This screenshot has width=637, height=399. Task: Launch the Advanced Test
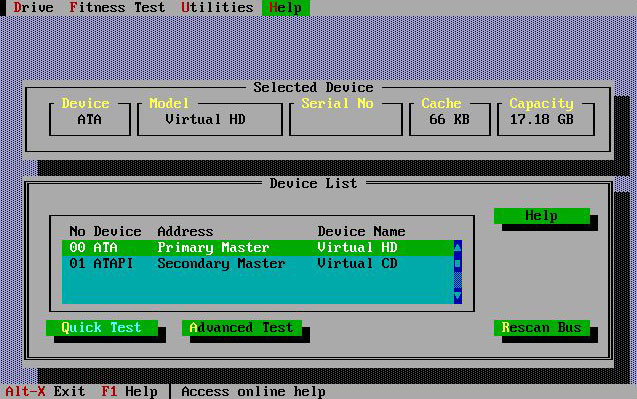[x=242, y=327]
